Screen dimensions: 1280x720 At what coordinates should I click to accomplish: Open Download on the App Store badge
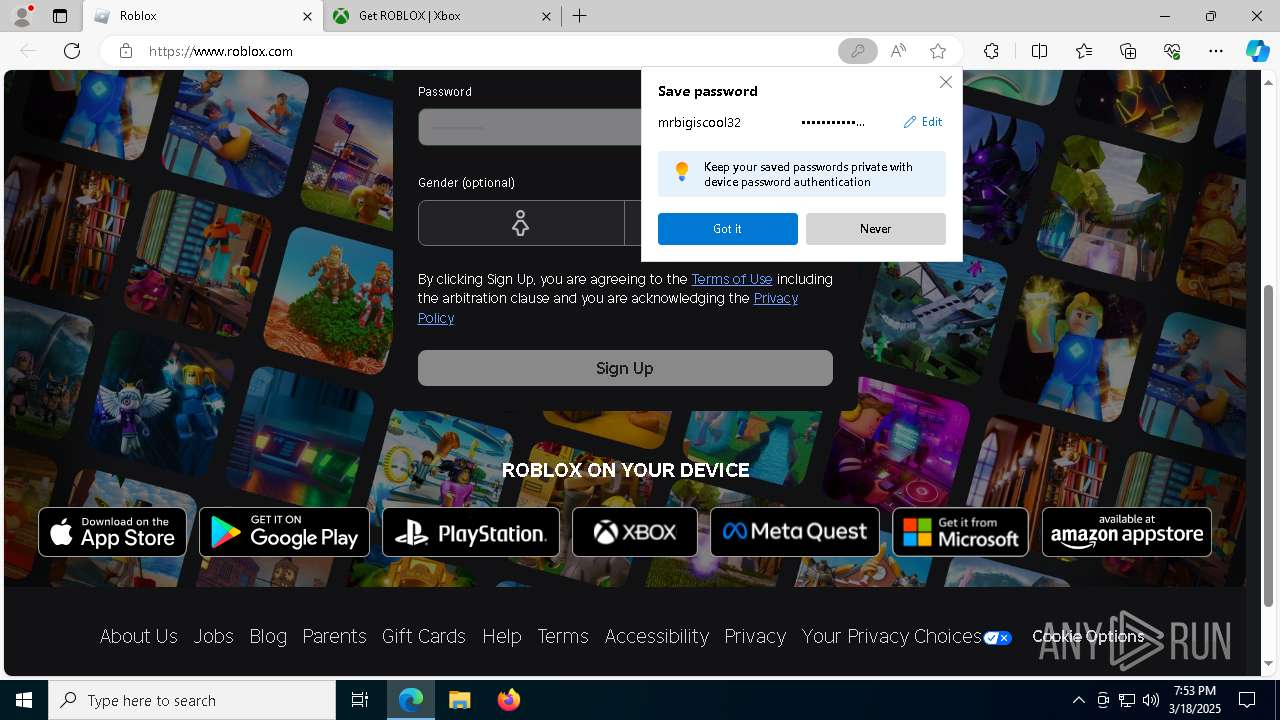pyautogui.click(x=112, y=532)
